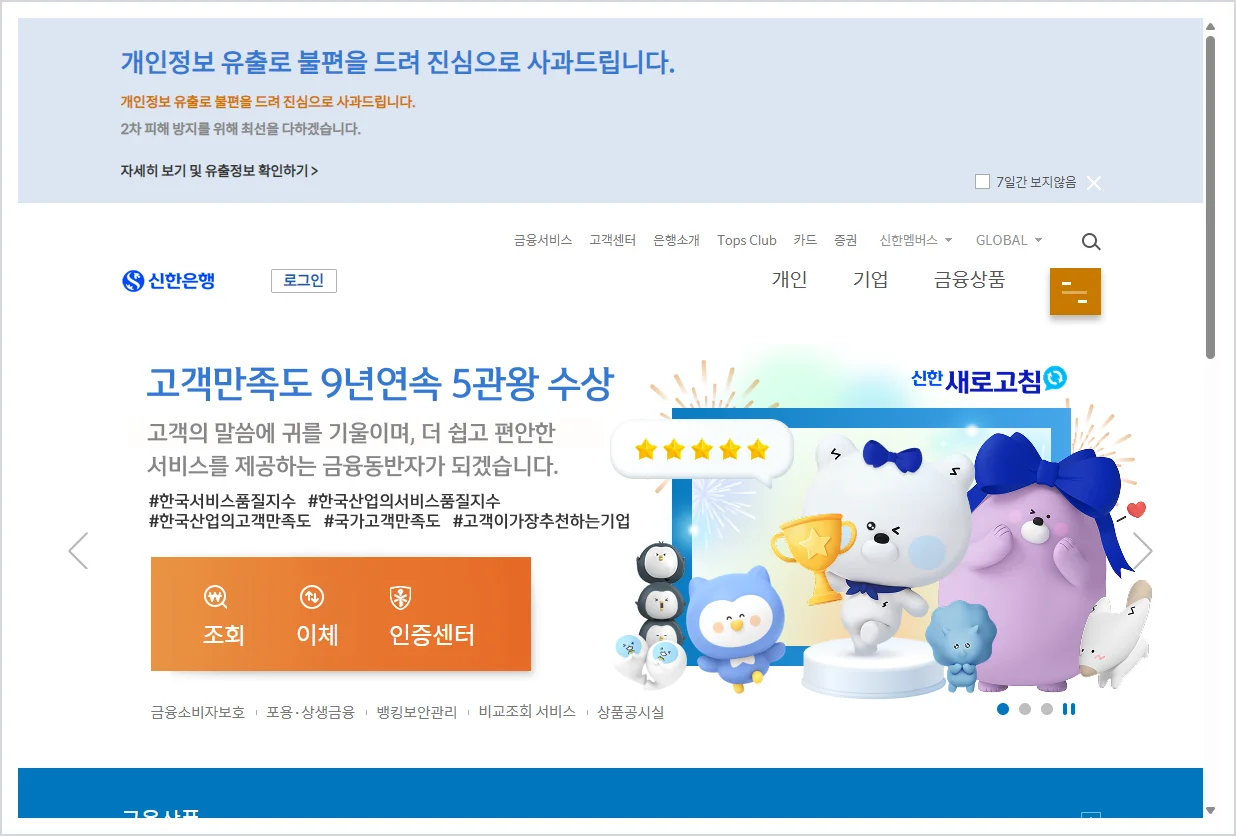Screen dimensions: 1236x836
Task: Open the 뱅킹보안관리 link
Action: tap(417, 712)
